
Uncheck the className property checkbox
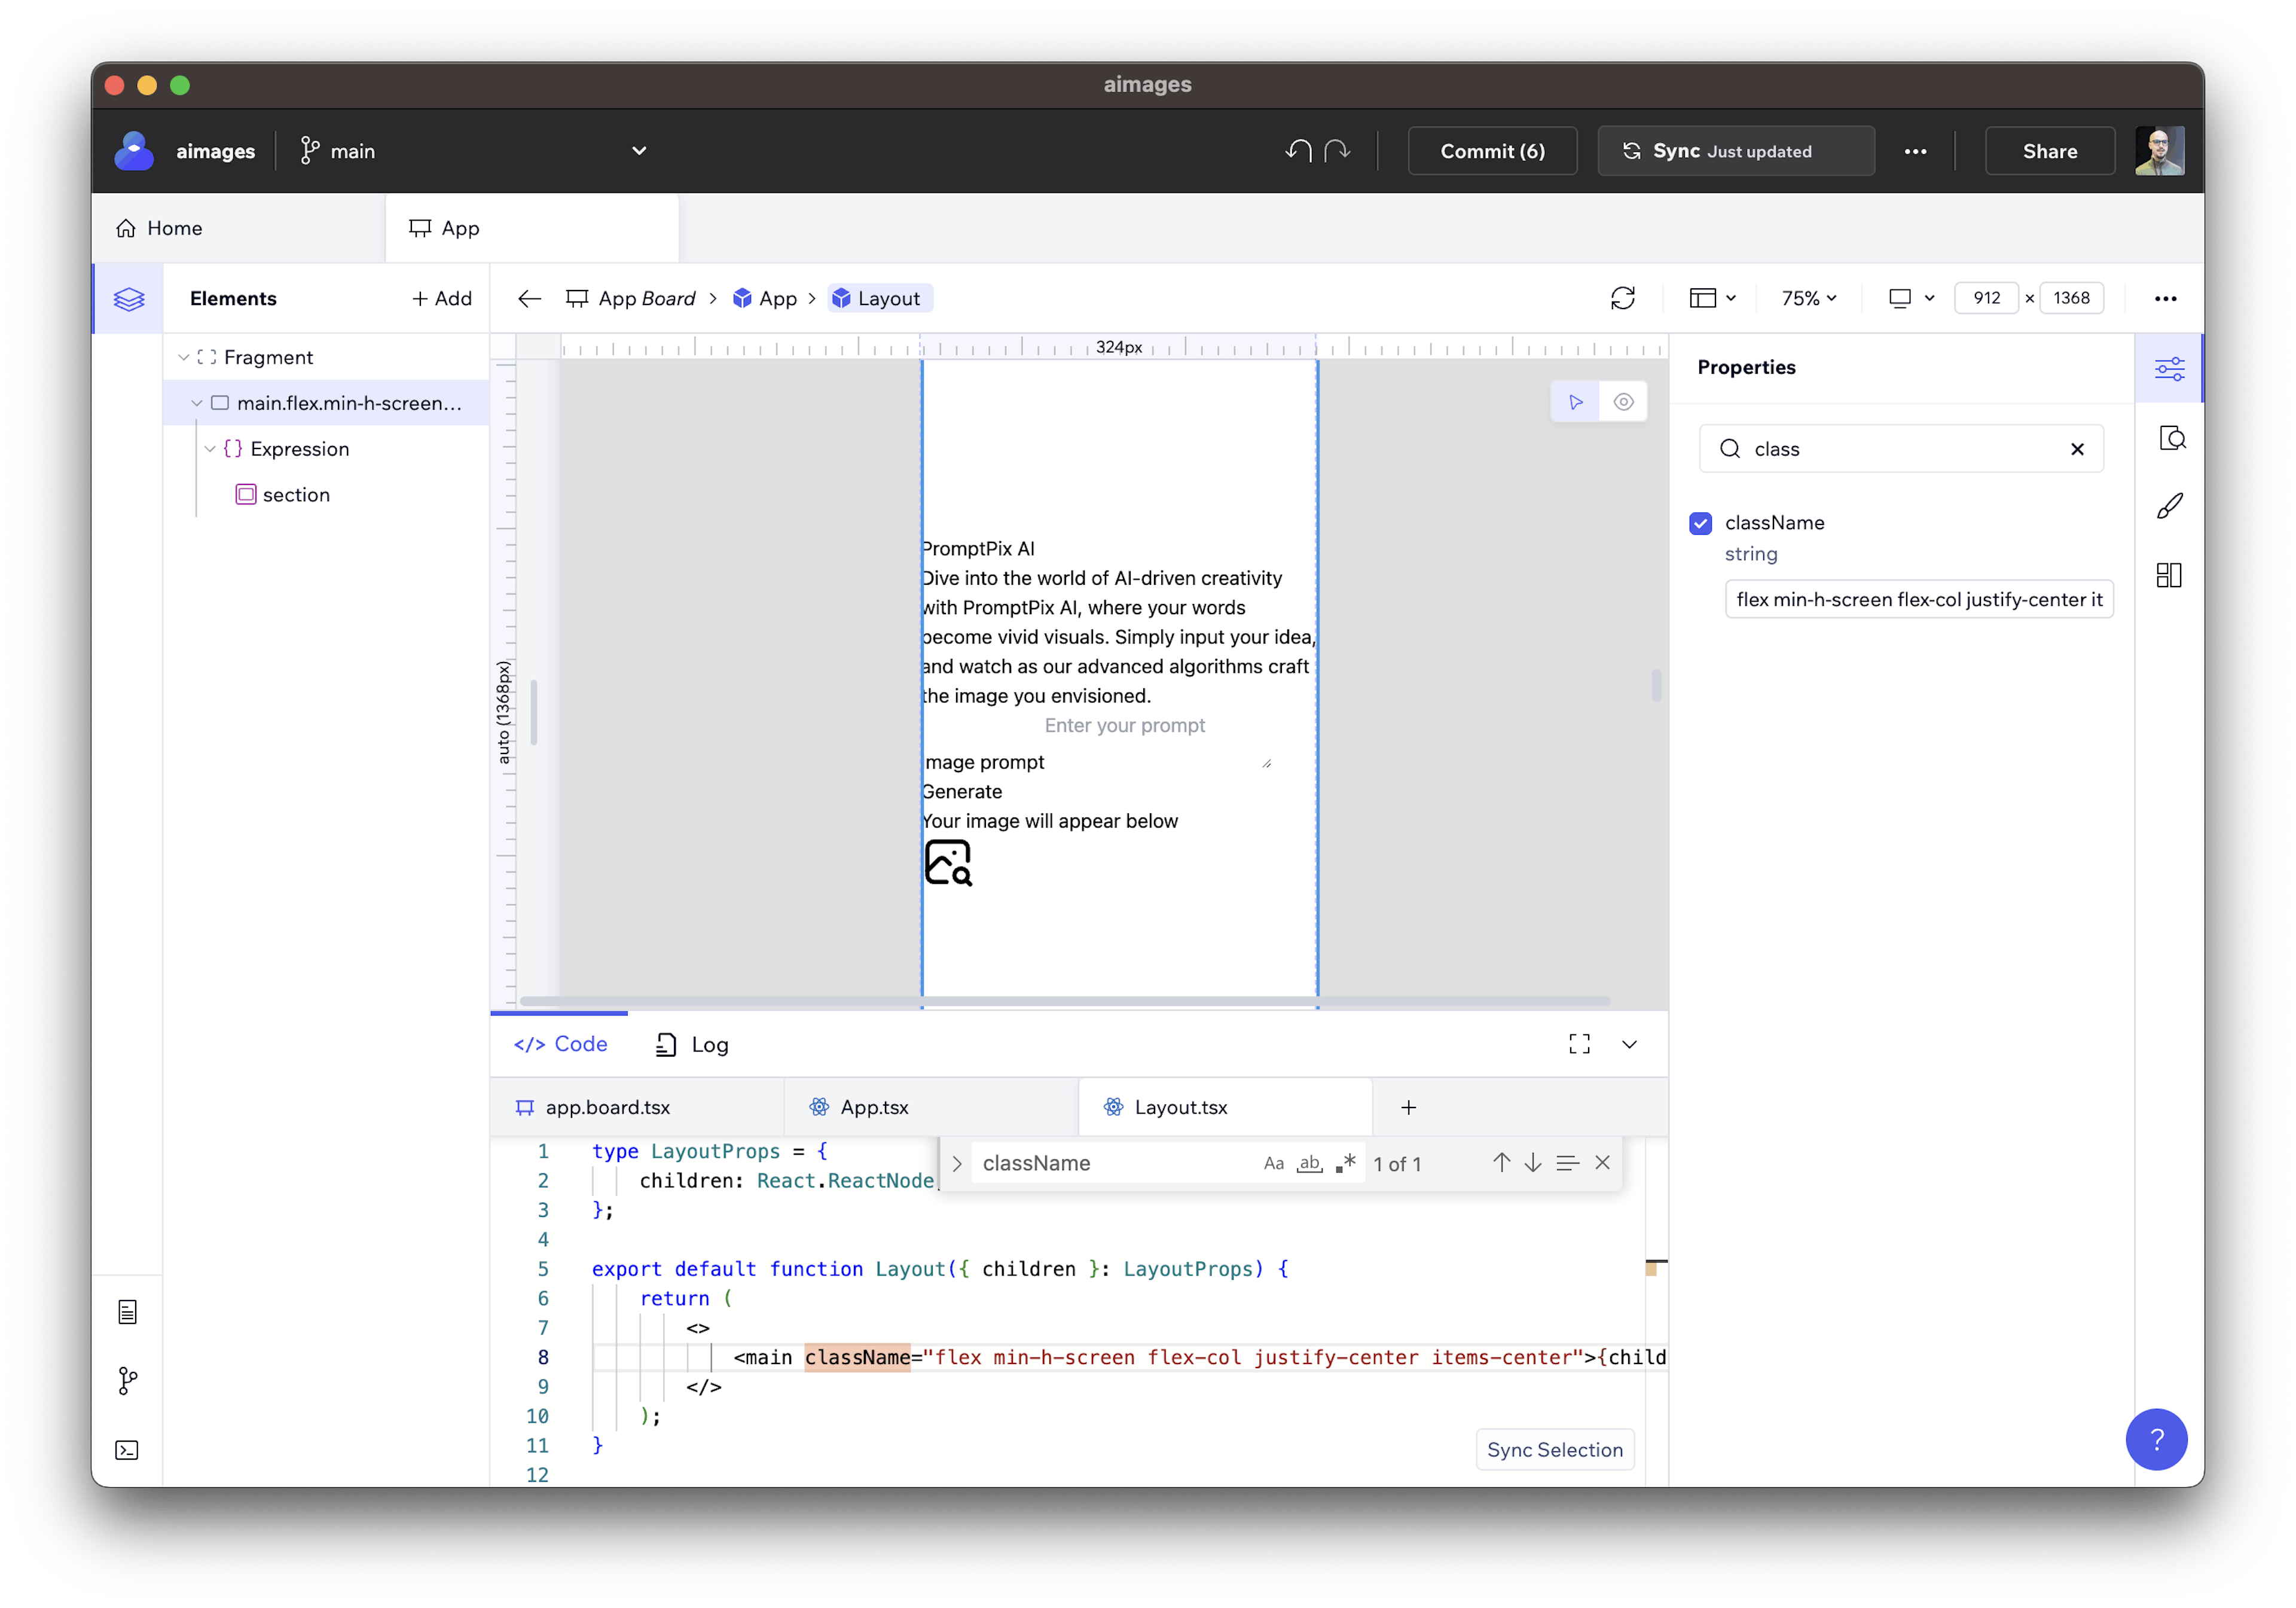[x=1700, y=523]
